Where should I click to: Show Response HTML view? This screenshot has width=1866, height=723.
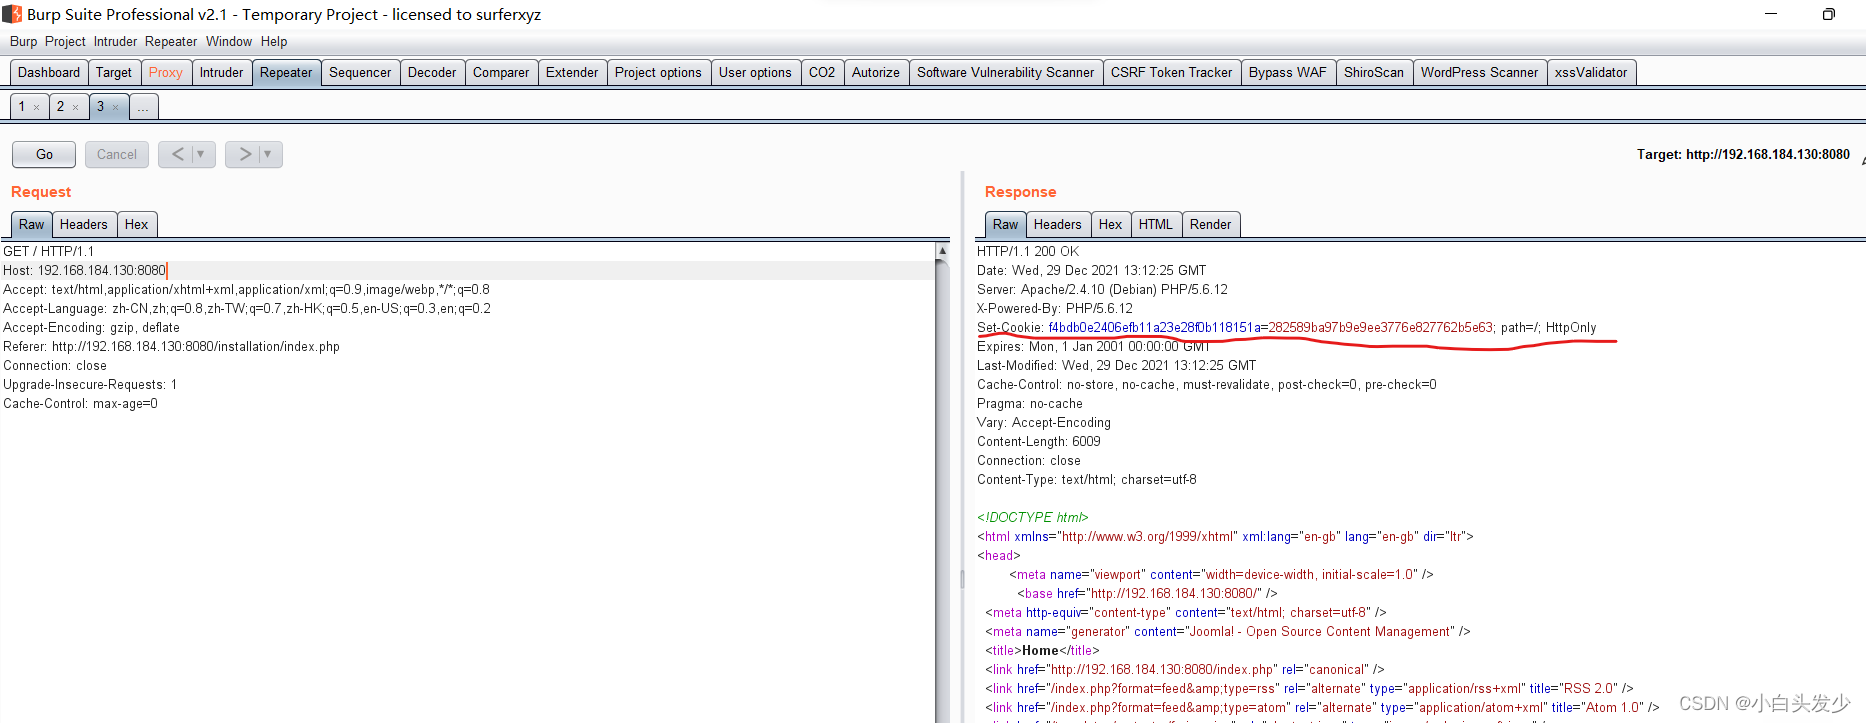1156,224
